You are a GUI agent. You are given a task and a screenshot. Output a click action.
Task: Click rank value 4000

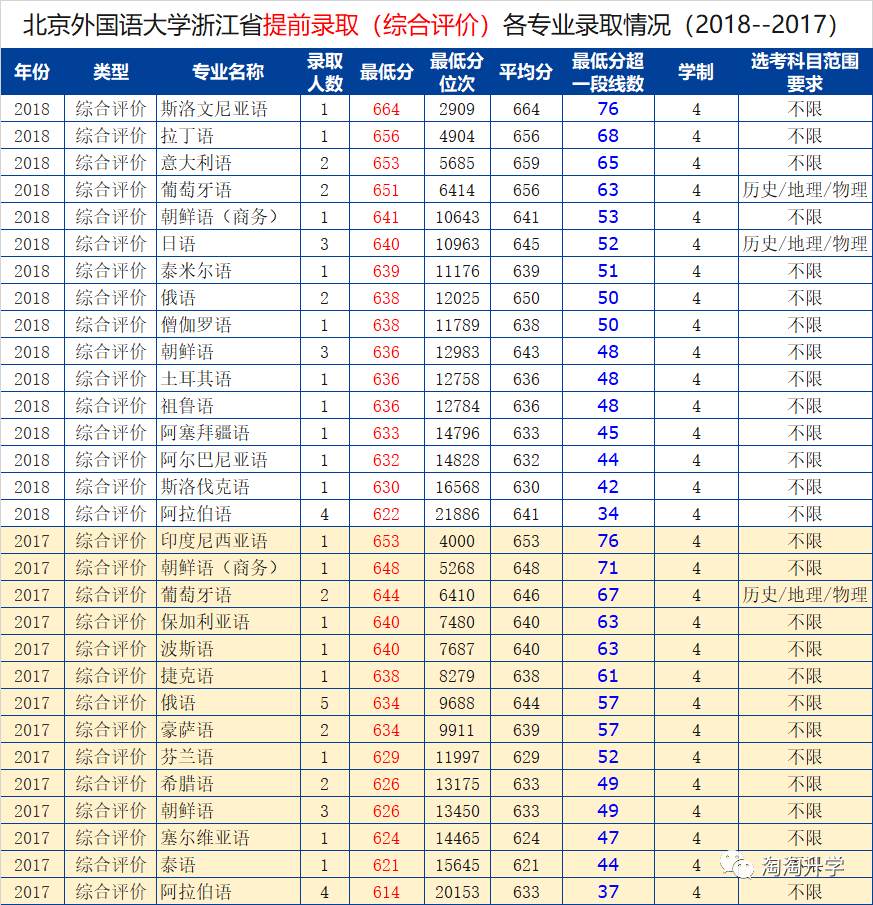point(456,541)
